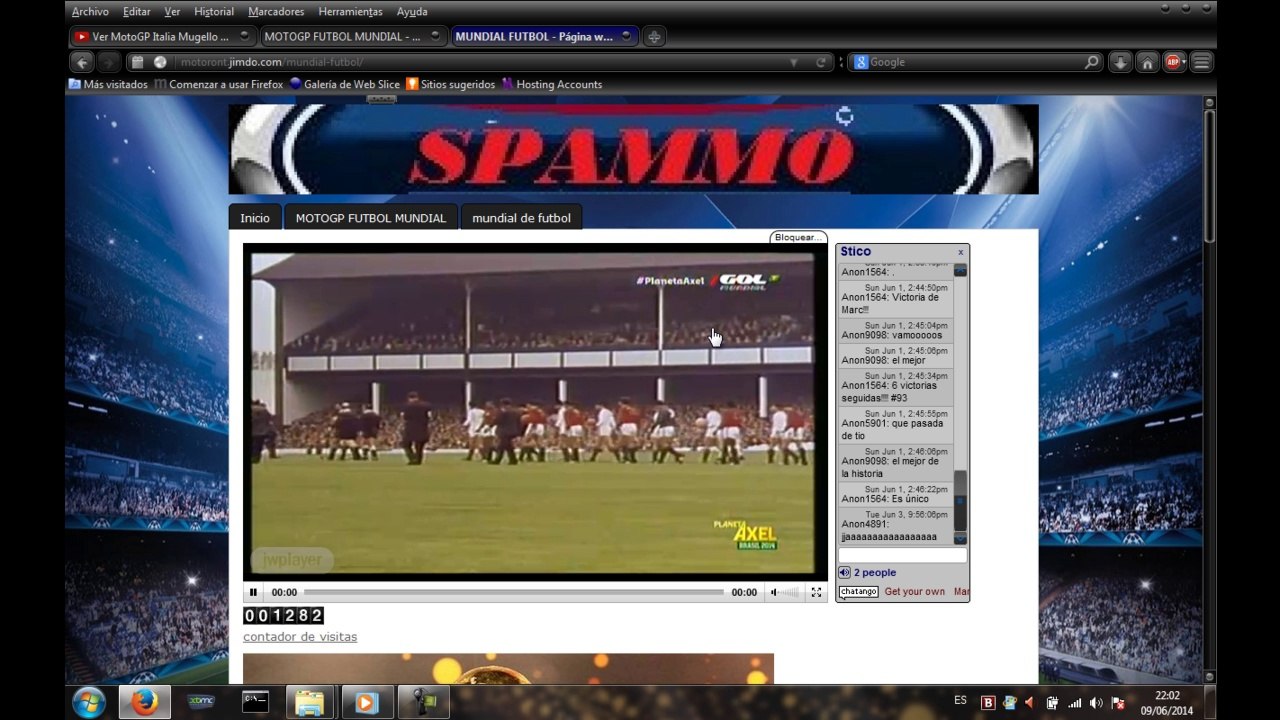Open the media player taskbar icon
Image resolution: width=1280 pixels, height=720 pixels.
(x=365, y=702)
